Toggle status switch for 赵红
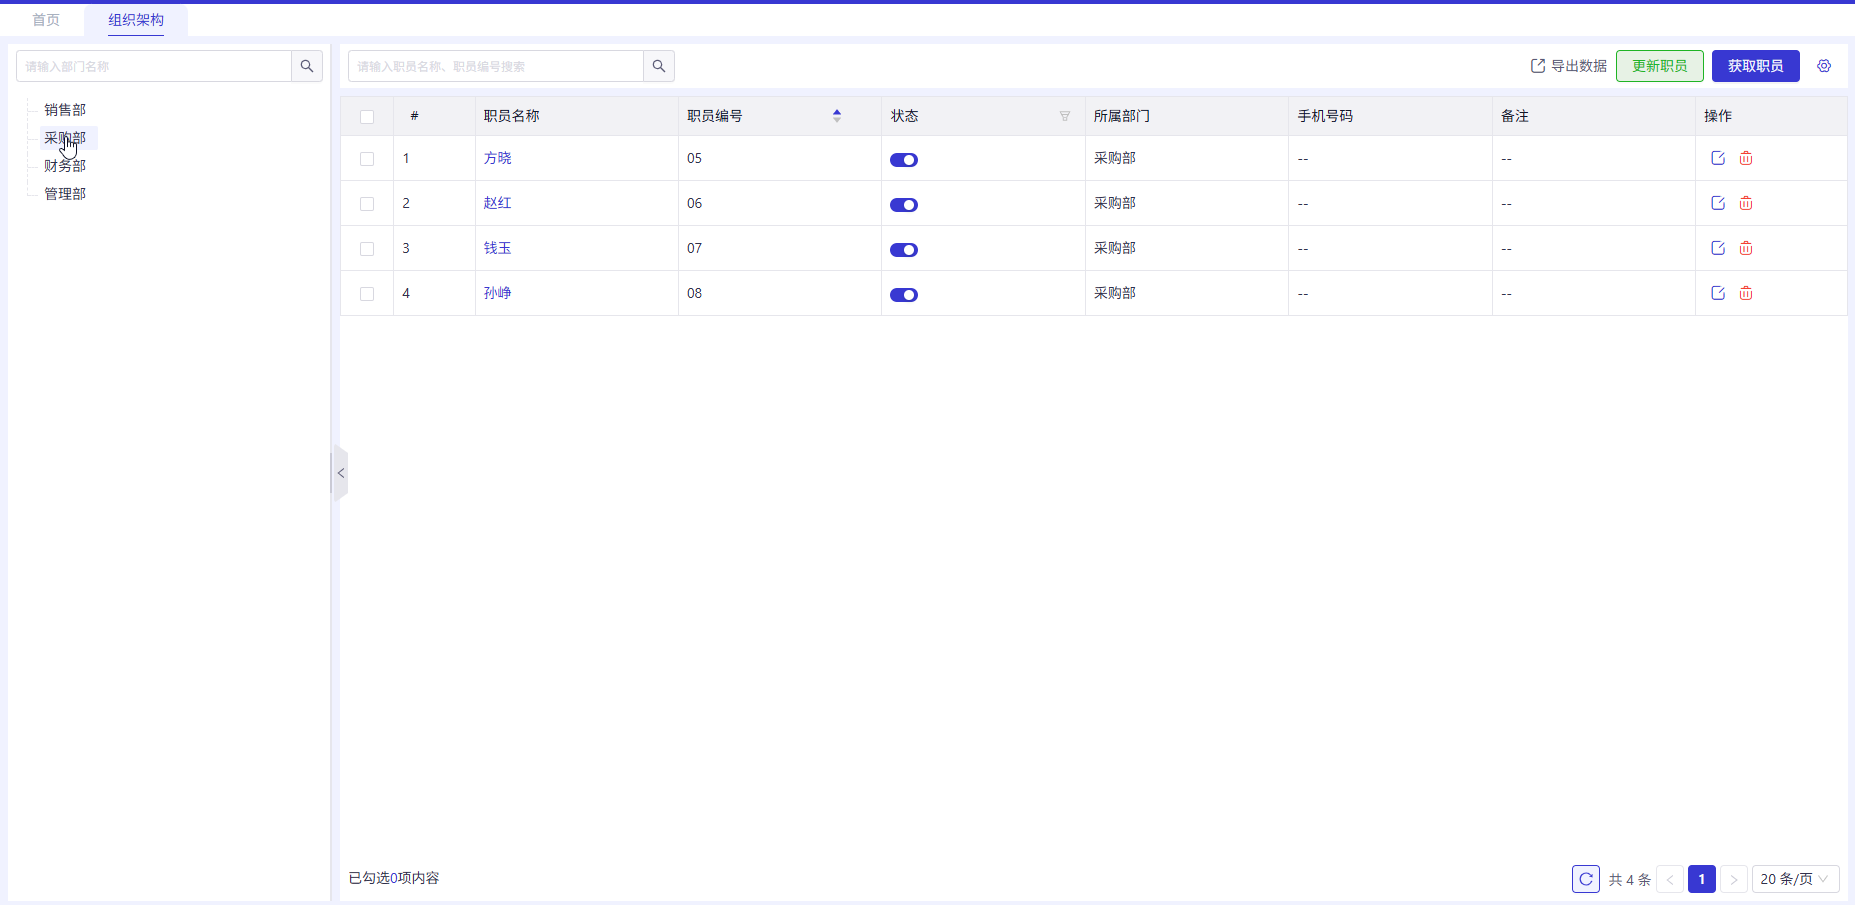1855x905 pixels. [x=904, y=205]
